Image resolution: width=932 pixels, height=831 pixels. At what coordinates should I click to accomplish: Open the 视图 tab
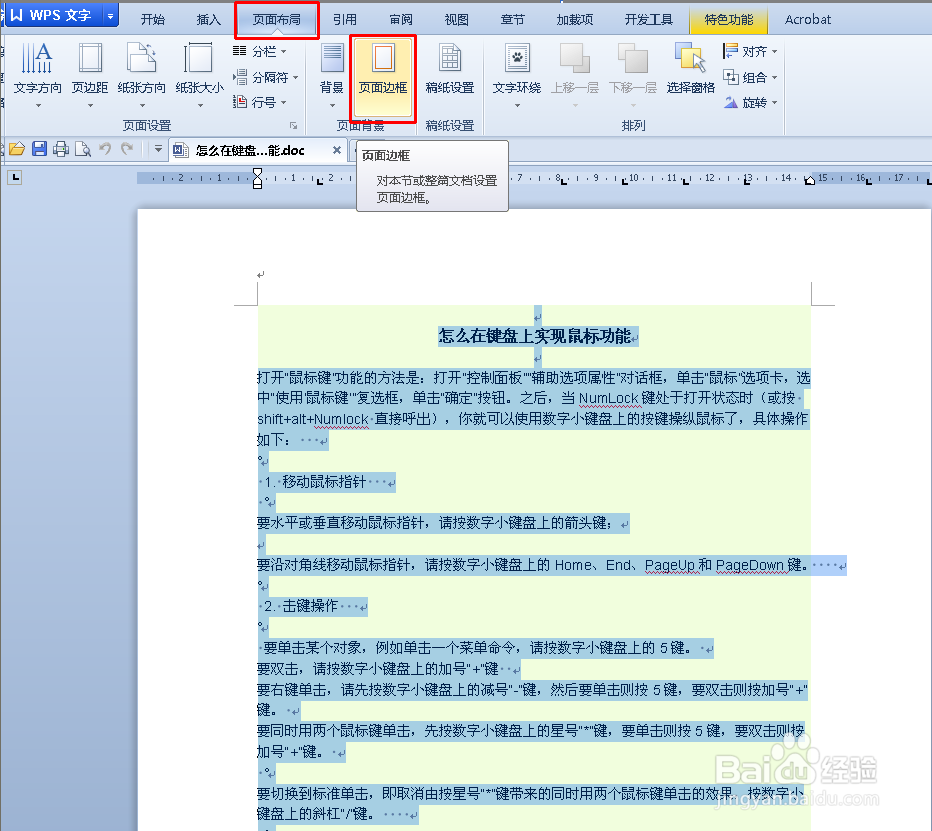[456, 20]
